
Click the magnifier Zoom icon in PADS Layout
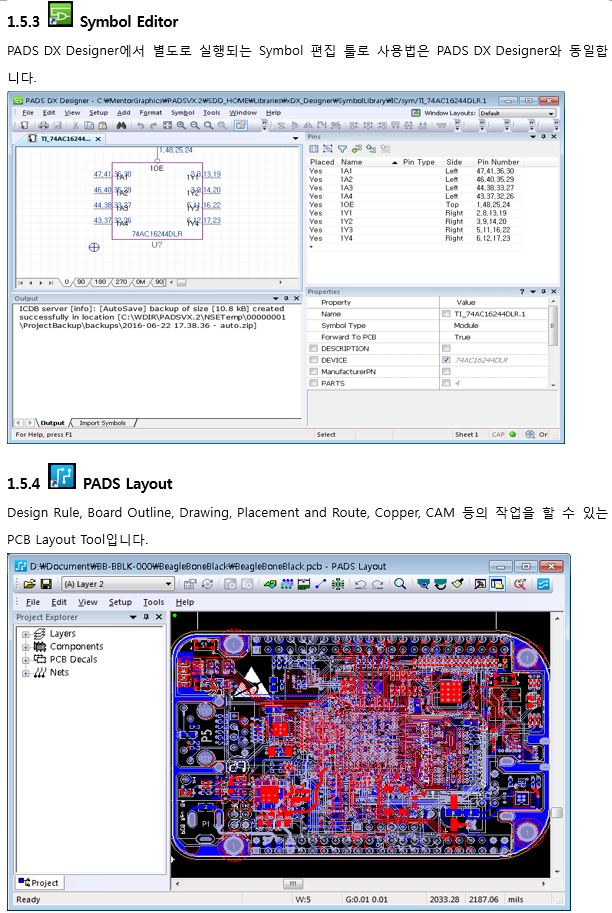pyautogui.click(x=400, y=584)
